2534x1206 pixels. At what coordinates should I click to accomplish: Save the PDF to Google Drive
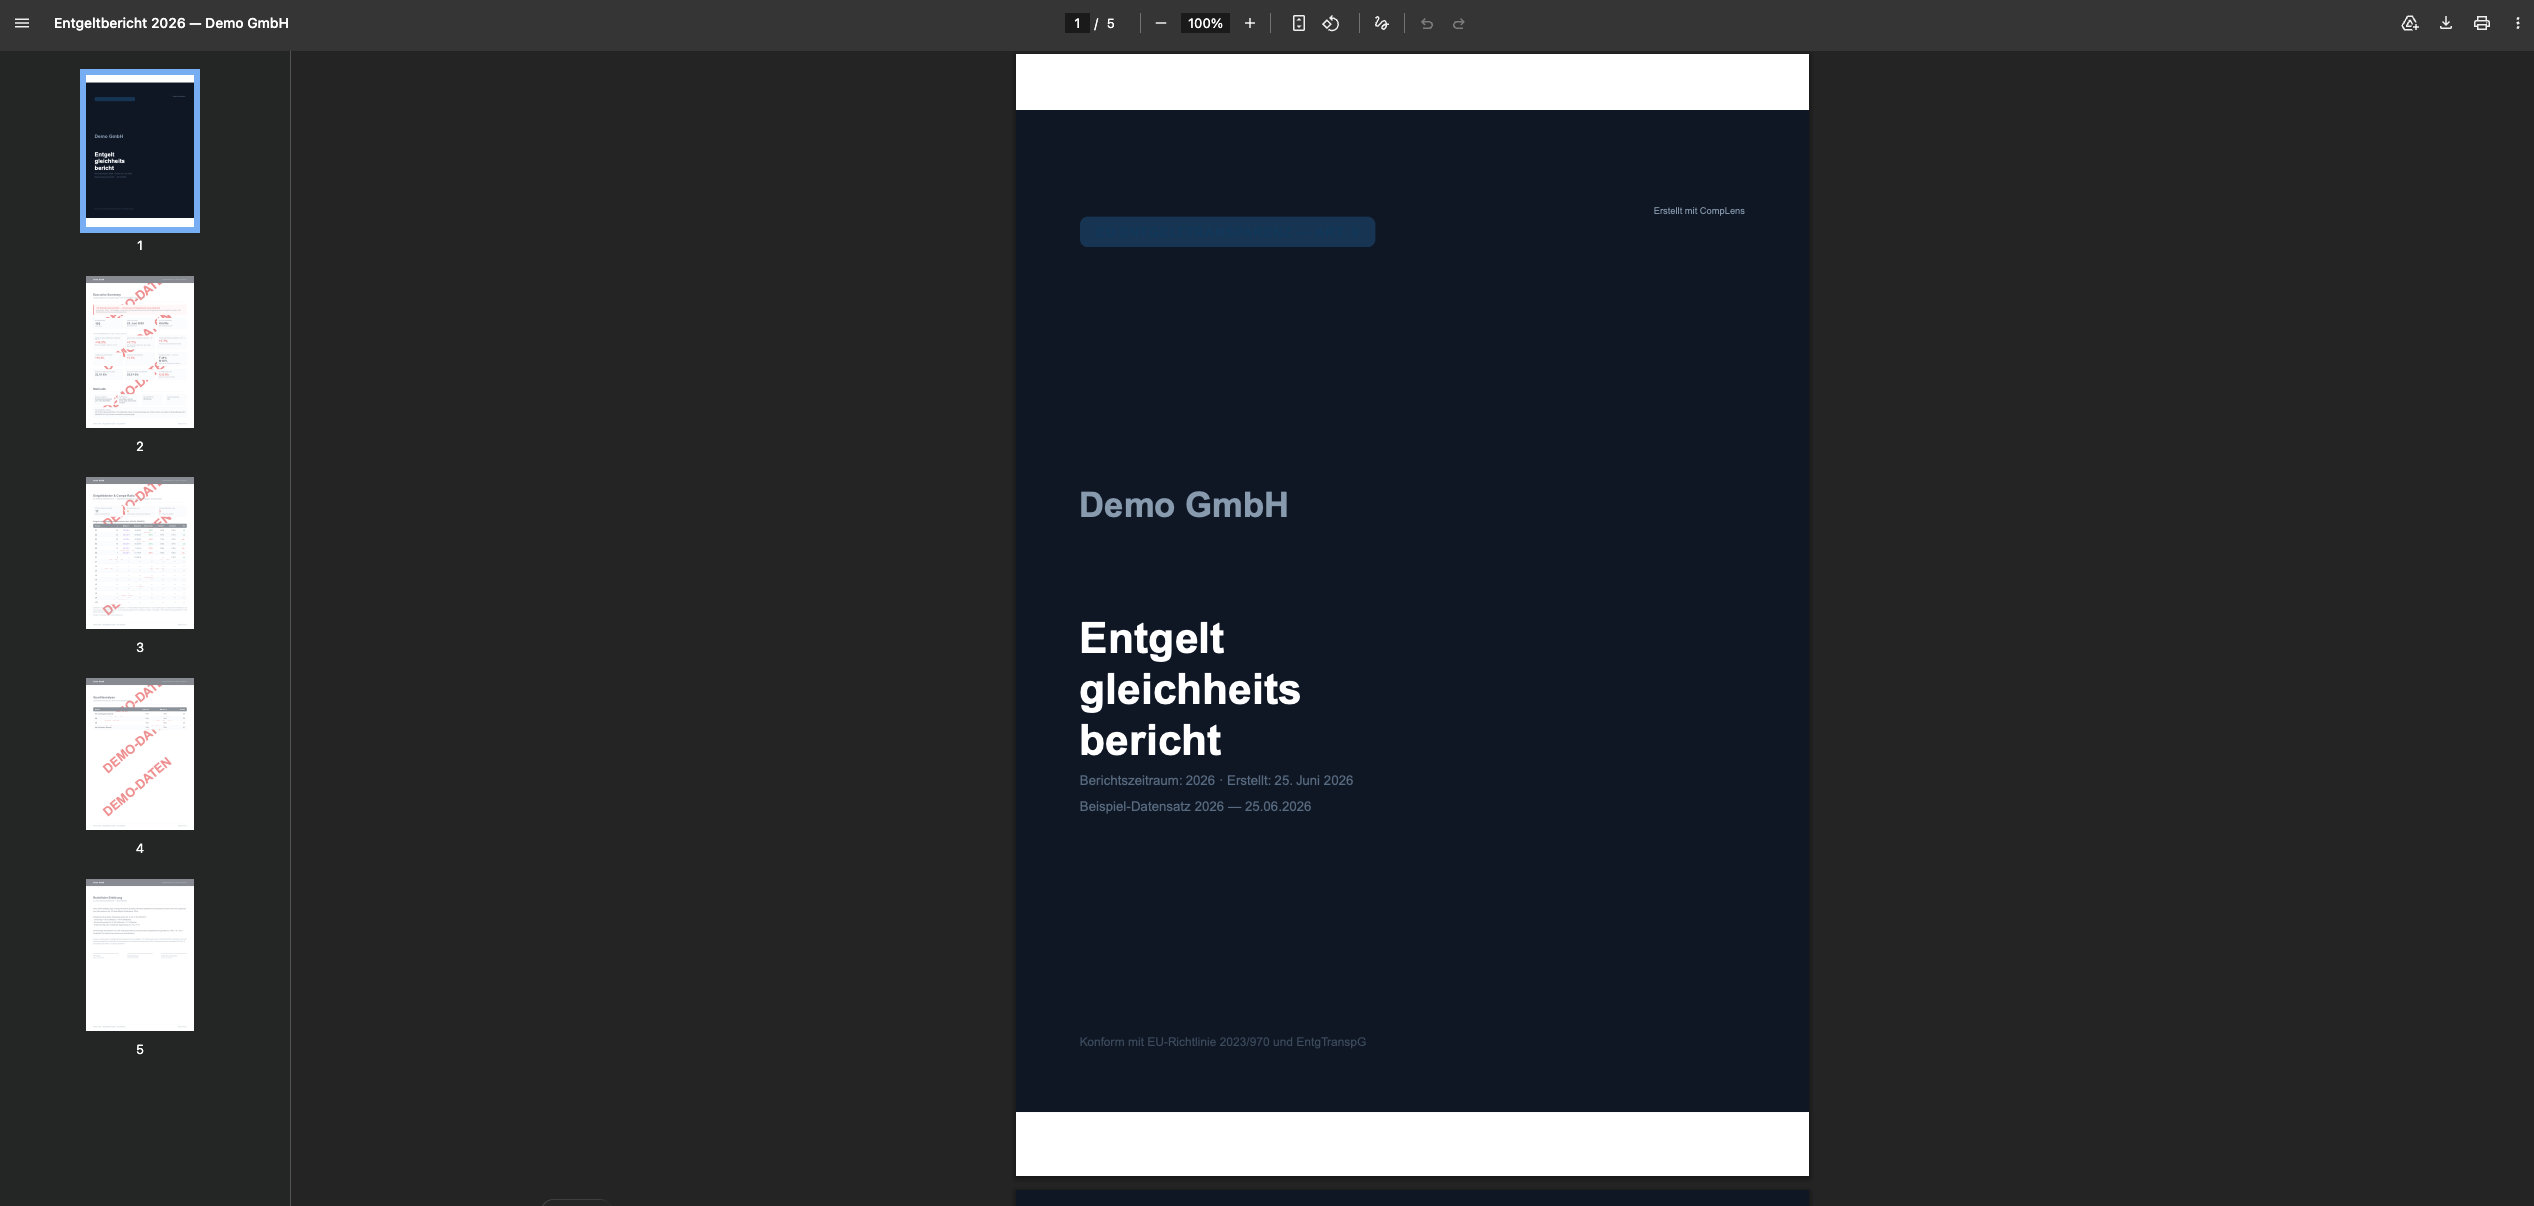click(2410, 23)
